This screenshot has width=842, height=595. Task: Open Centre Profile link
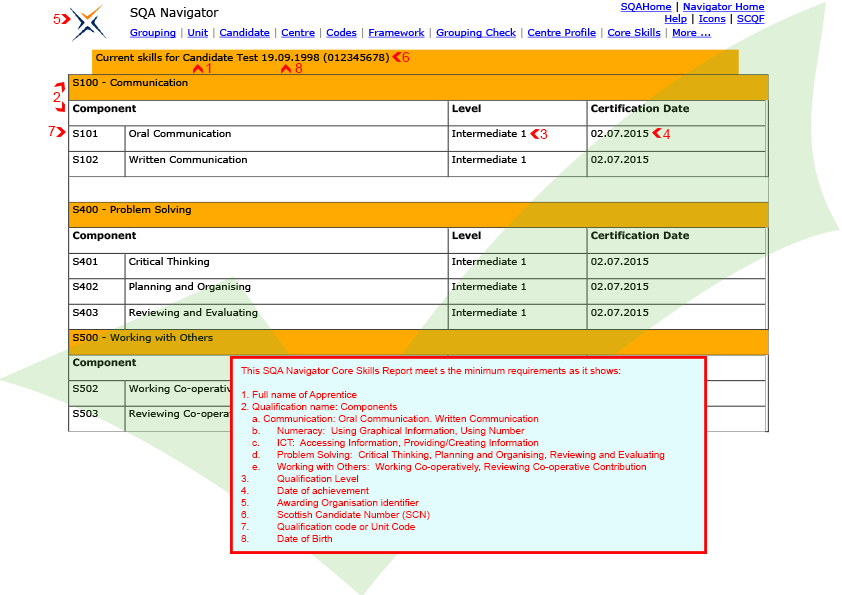pyautogui.click(x=562, y=33)
